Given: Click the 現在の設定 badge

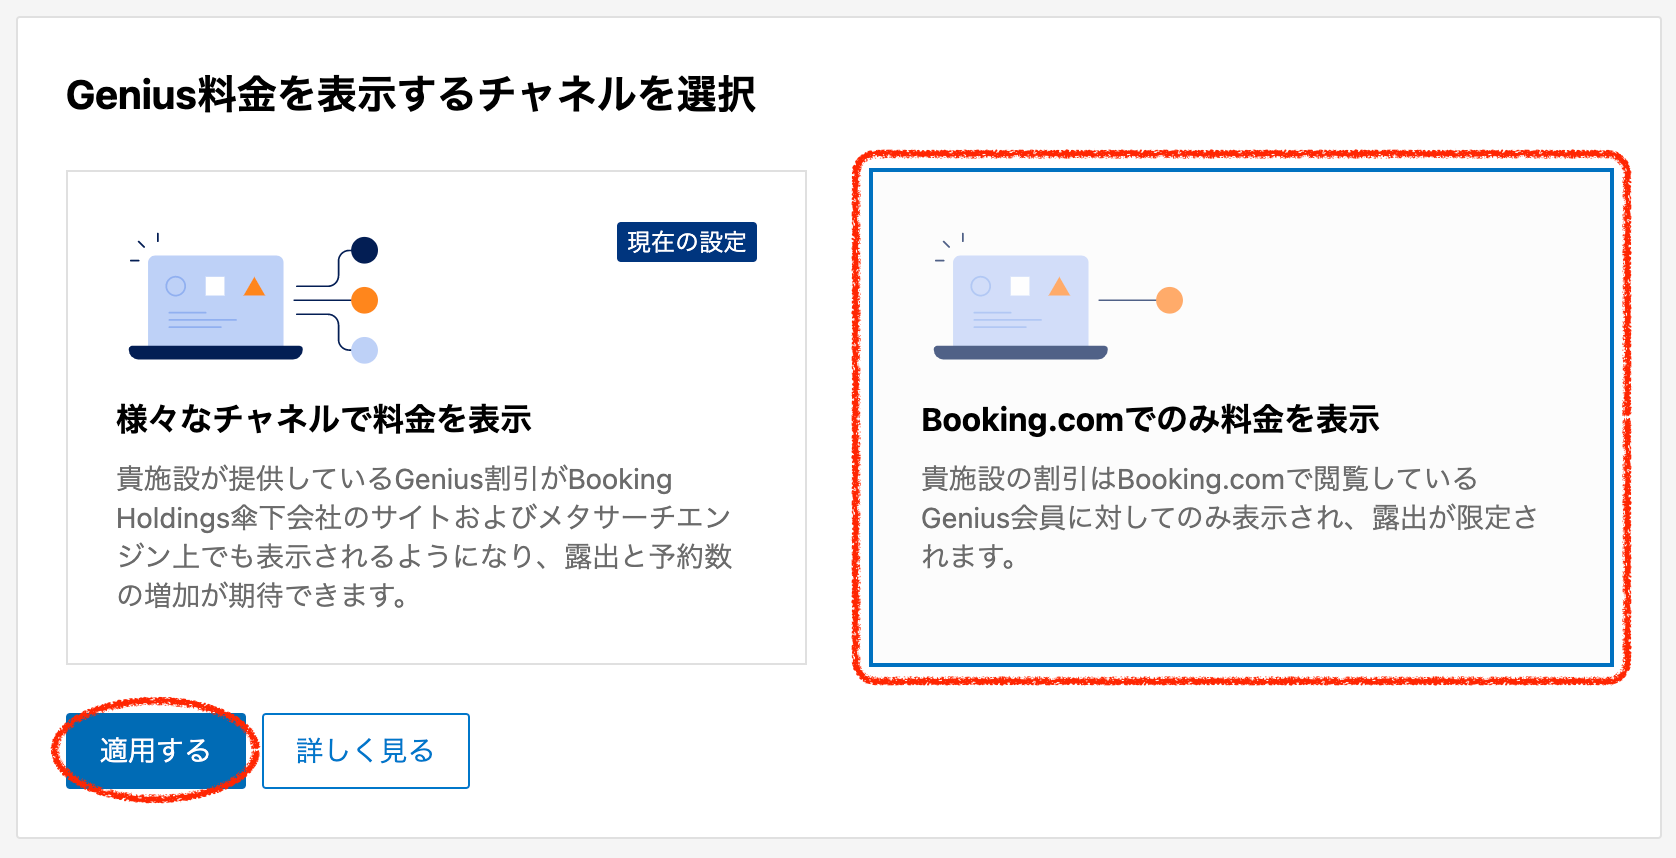Looking at the screenshot, I should (686, 242).
